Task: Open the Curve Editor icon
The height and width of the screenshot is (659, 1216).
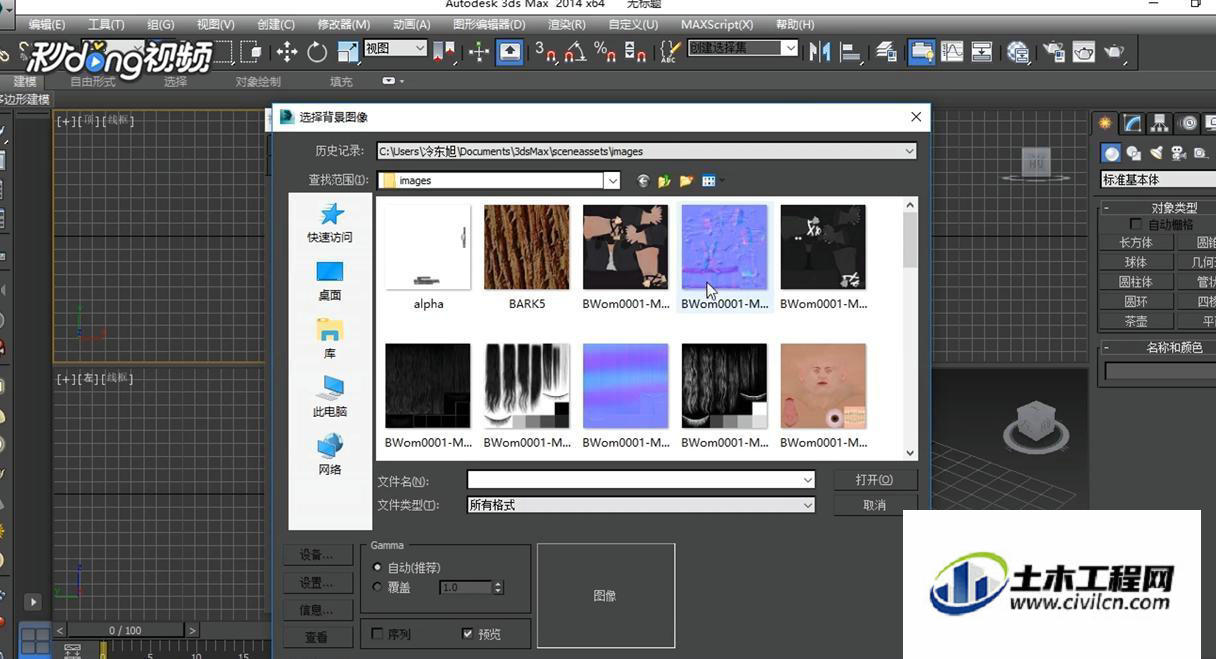Action: [x=952, y=52]
